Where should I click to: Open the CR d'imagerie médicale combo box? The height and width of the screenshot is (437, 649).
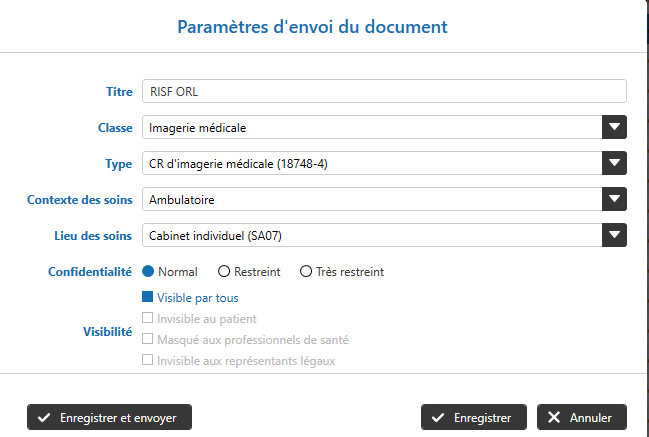point(372,163)
